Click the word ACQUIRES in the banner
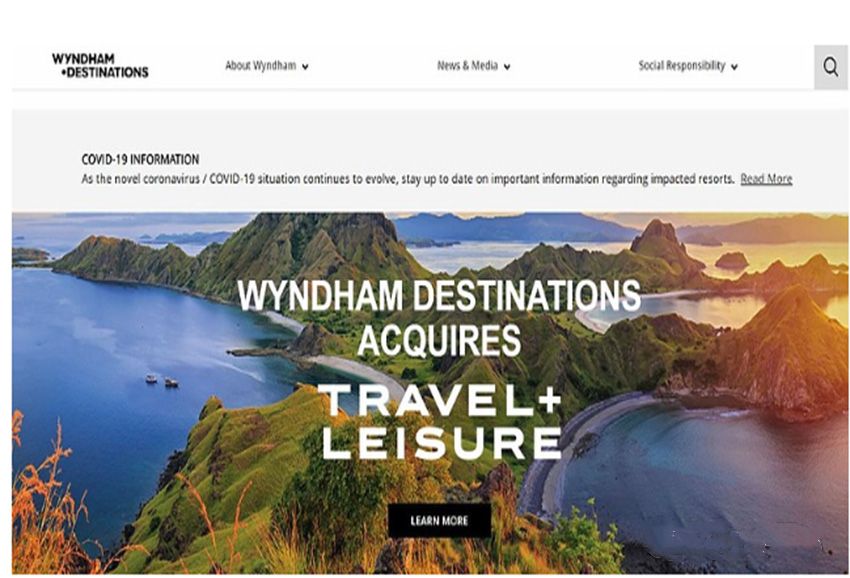 (439, 341)
